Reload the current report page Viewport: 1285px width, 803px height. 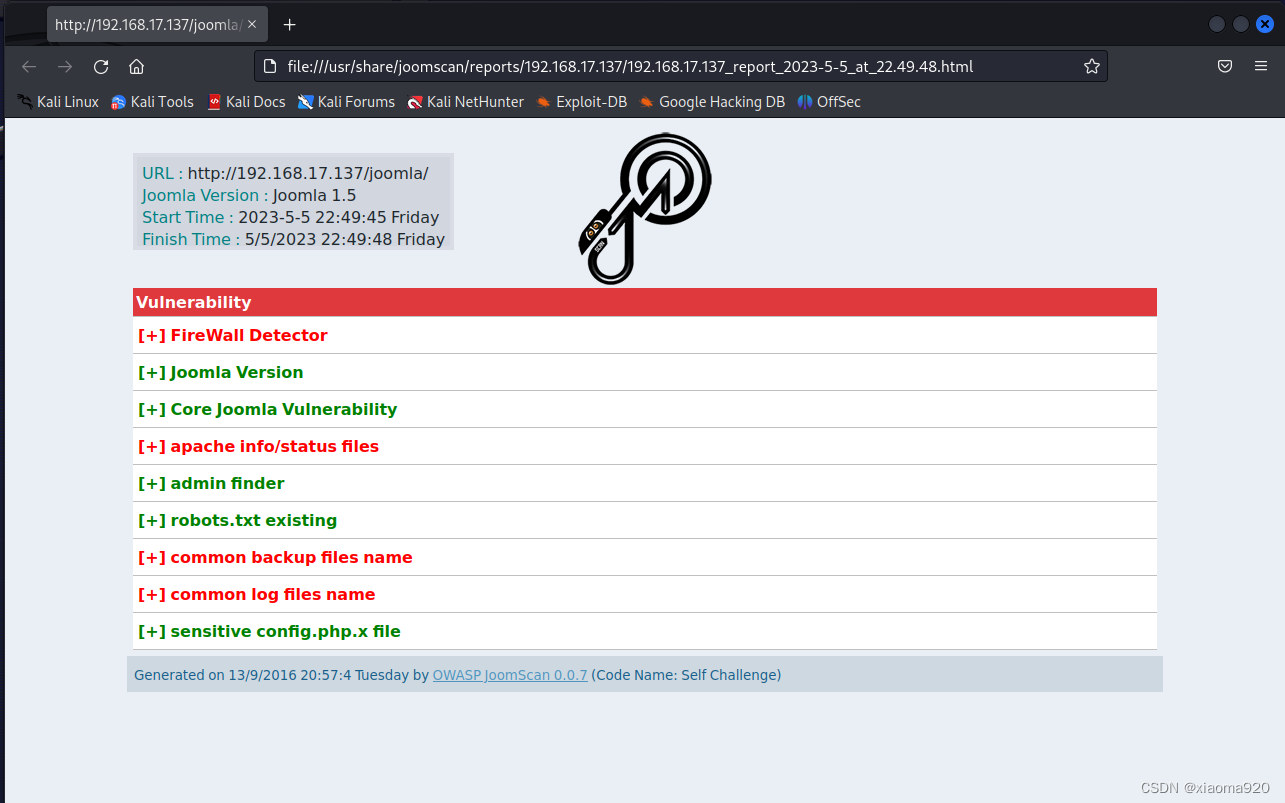point(101,67)
